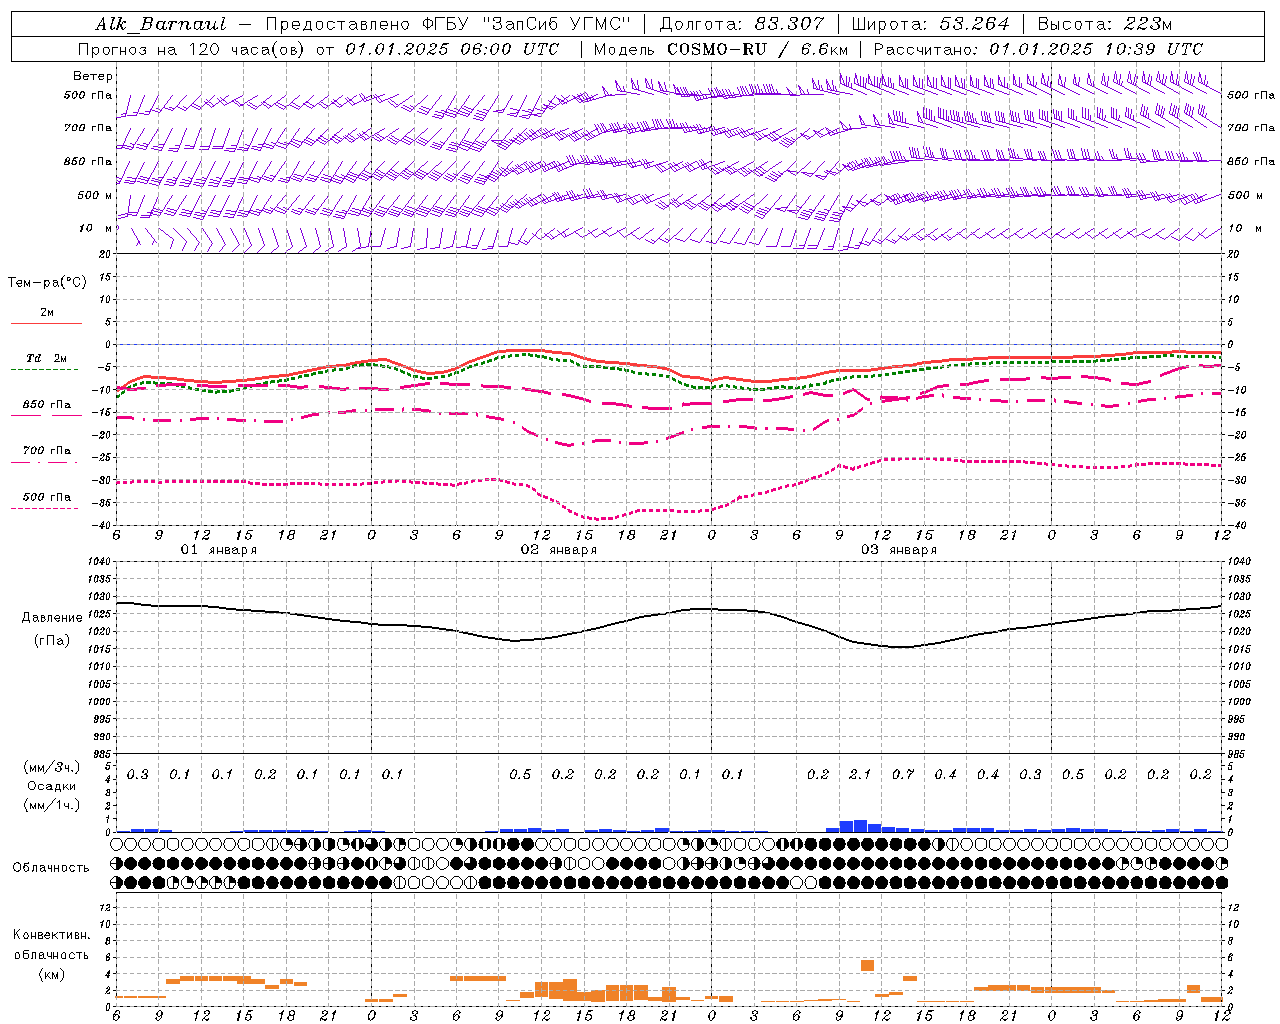Image resolution: width=1280 pixels, height=1024 pixels.
Task: Click "Предоставлено ФГБУ ЗапСиб УГМС" in the title
Action: pos(448,24)
